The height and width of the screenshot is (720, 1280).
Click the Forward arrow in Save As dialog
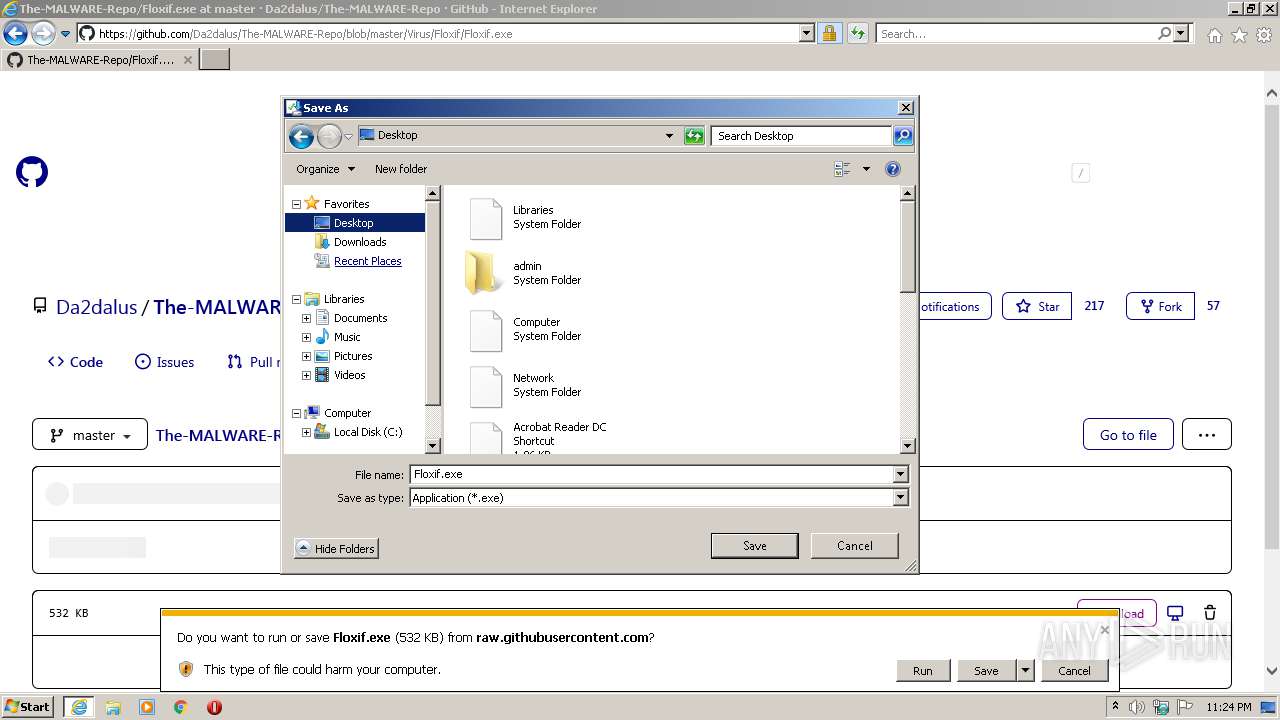pyautogui.click(x=329, y=136)
